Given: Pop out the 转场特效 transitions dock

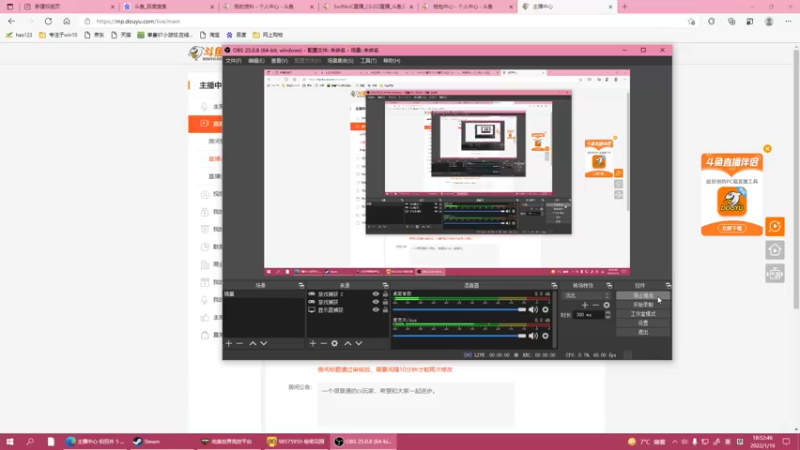Looking at the screenshot, I should 609,285.
